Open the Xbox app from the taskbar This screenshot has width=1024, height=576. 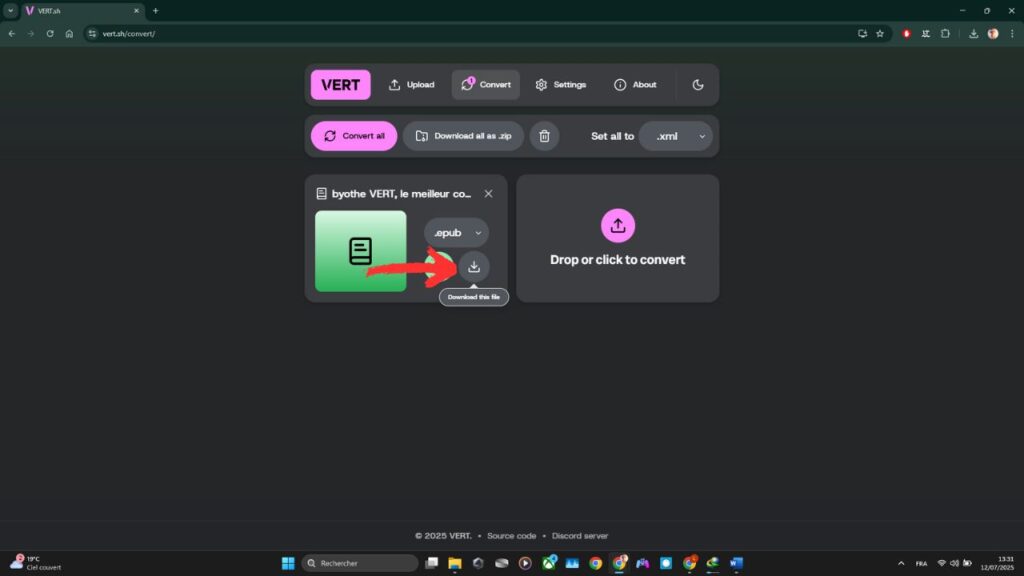(x=549, y=563)
